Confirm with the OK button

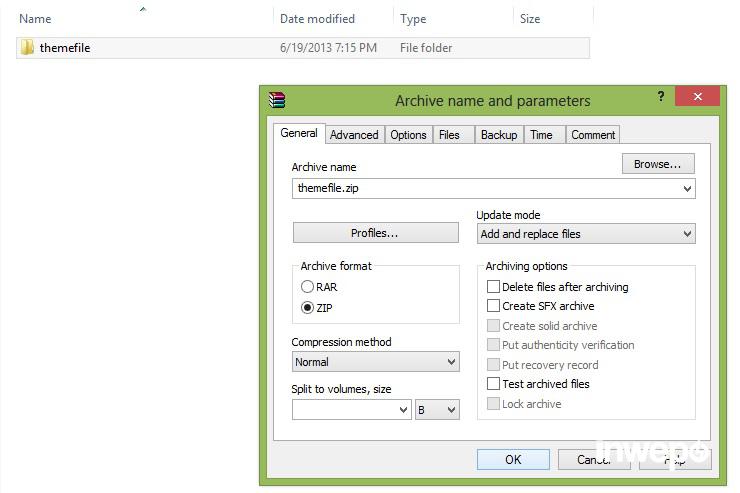(x=513, y=459)
